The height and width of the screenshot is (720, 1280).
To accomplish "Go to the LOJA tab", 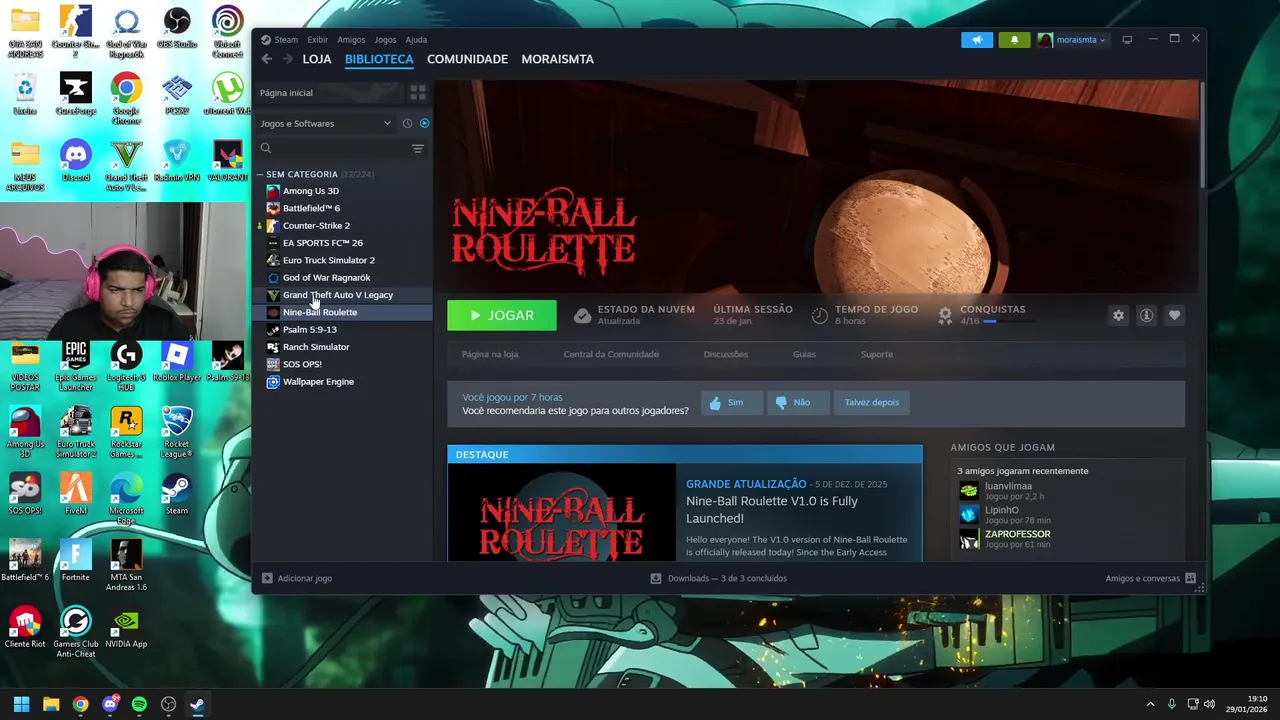I will tap(317, 59).
